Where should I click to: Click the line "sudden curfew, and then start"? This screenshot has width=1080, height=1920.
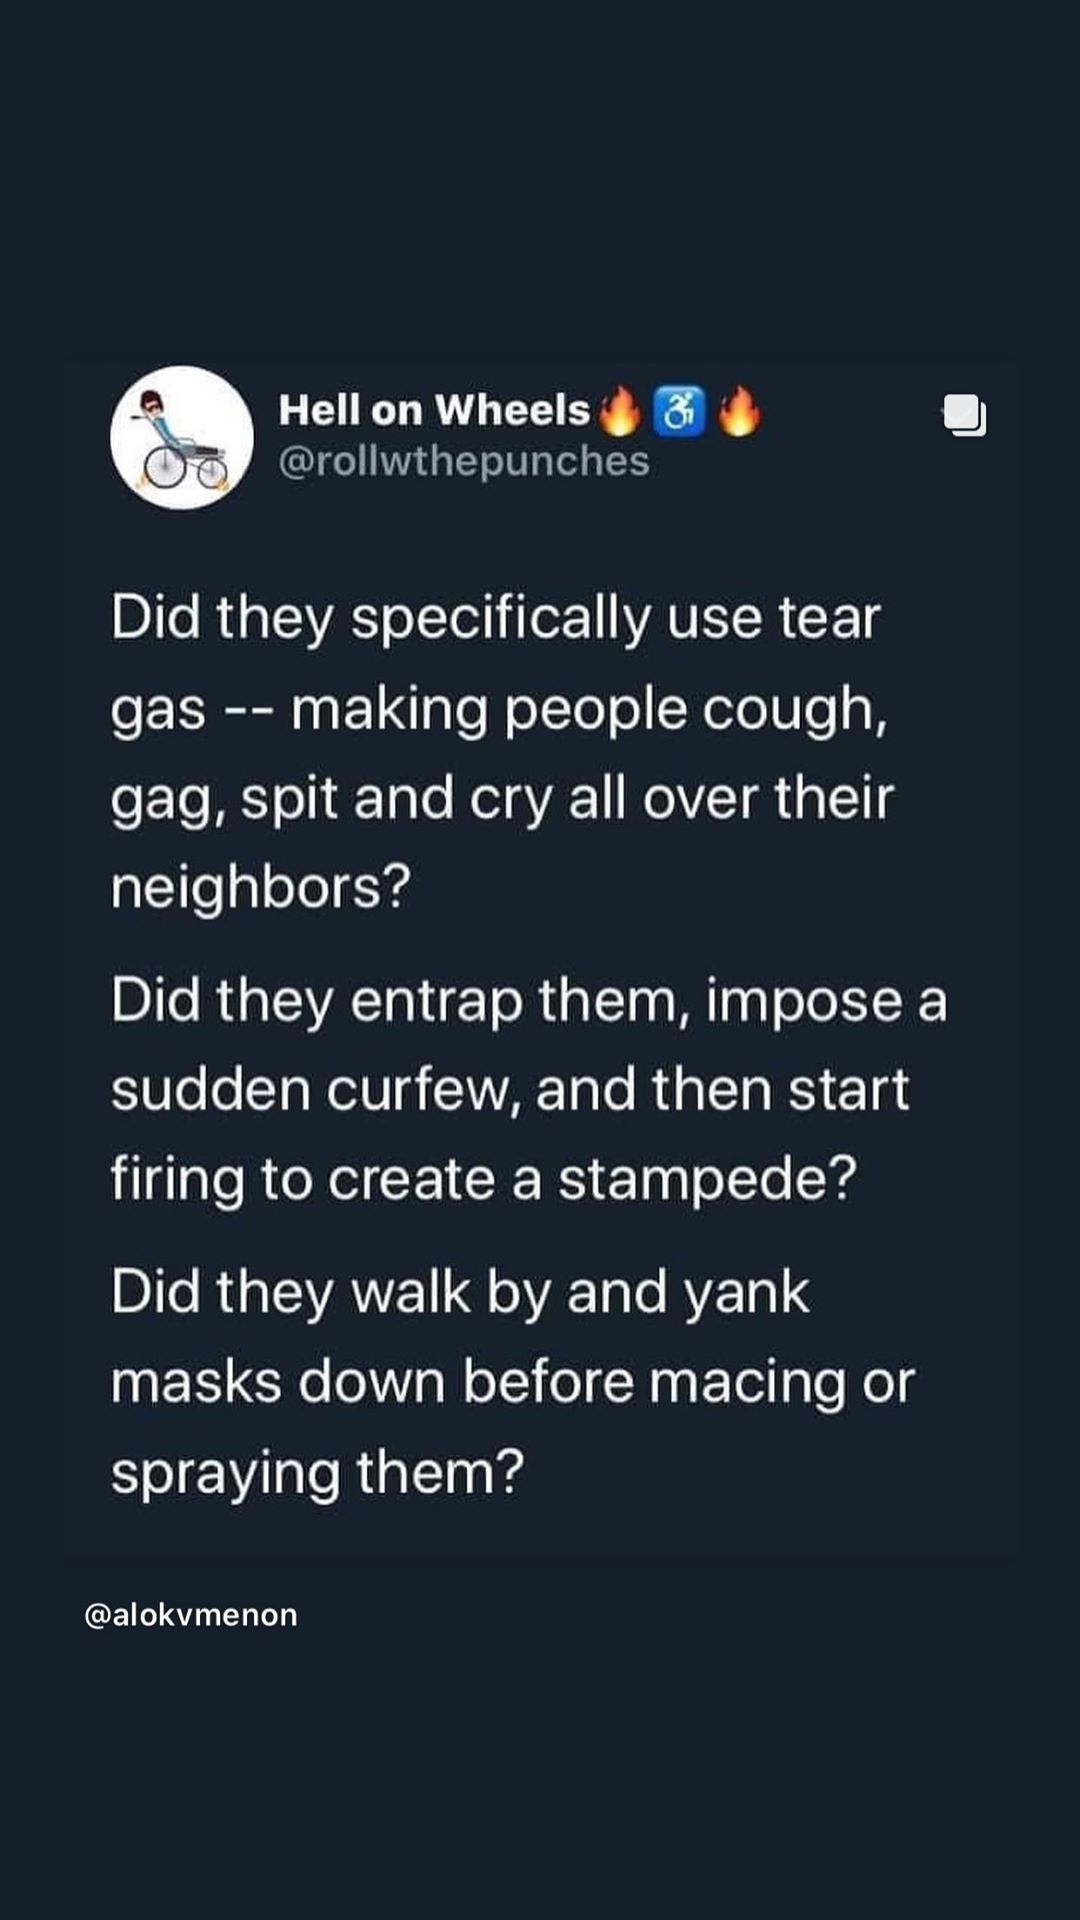[510, 1089]
